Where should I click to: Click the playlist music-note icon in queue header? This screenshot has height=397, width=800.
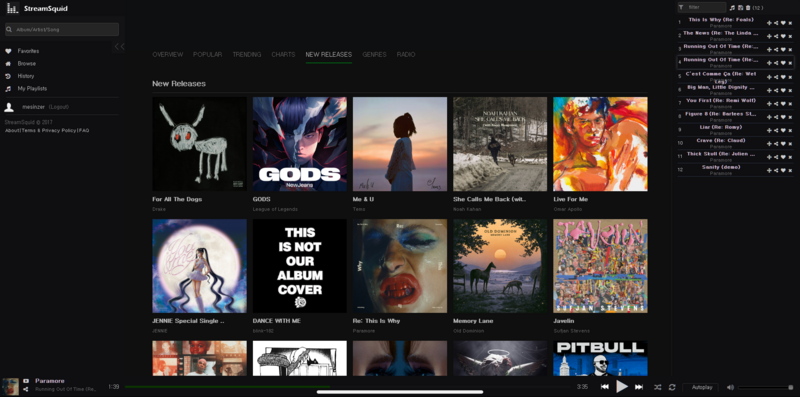coord(732,8)
